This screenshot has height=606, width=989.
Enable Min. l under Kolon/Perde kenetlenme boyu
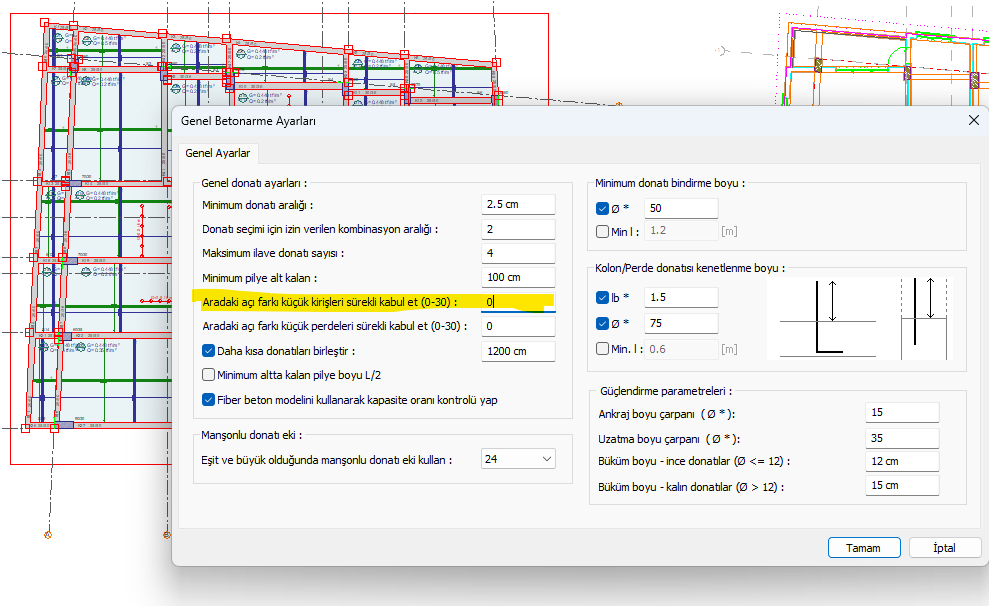(602, 349)
